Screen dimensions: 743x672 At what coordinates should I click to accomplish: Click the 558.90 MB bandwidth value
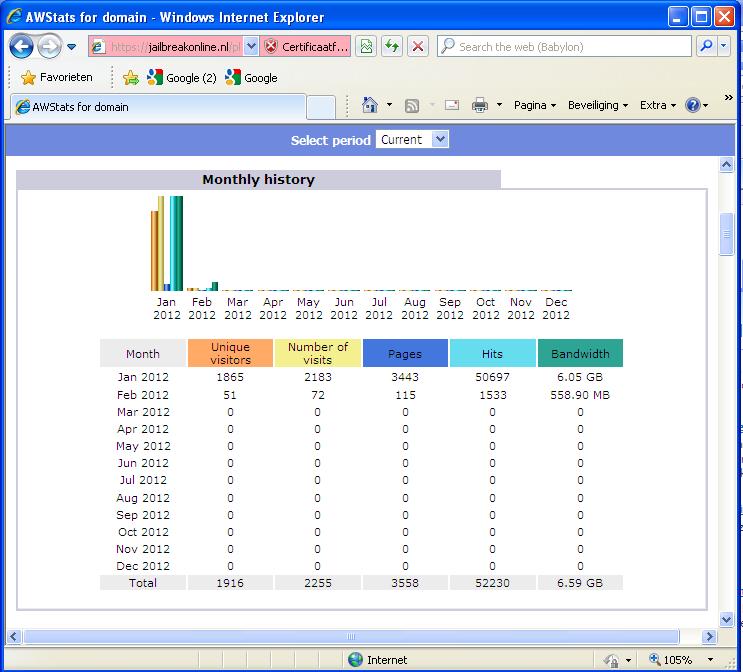[x=580, y=395]
